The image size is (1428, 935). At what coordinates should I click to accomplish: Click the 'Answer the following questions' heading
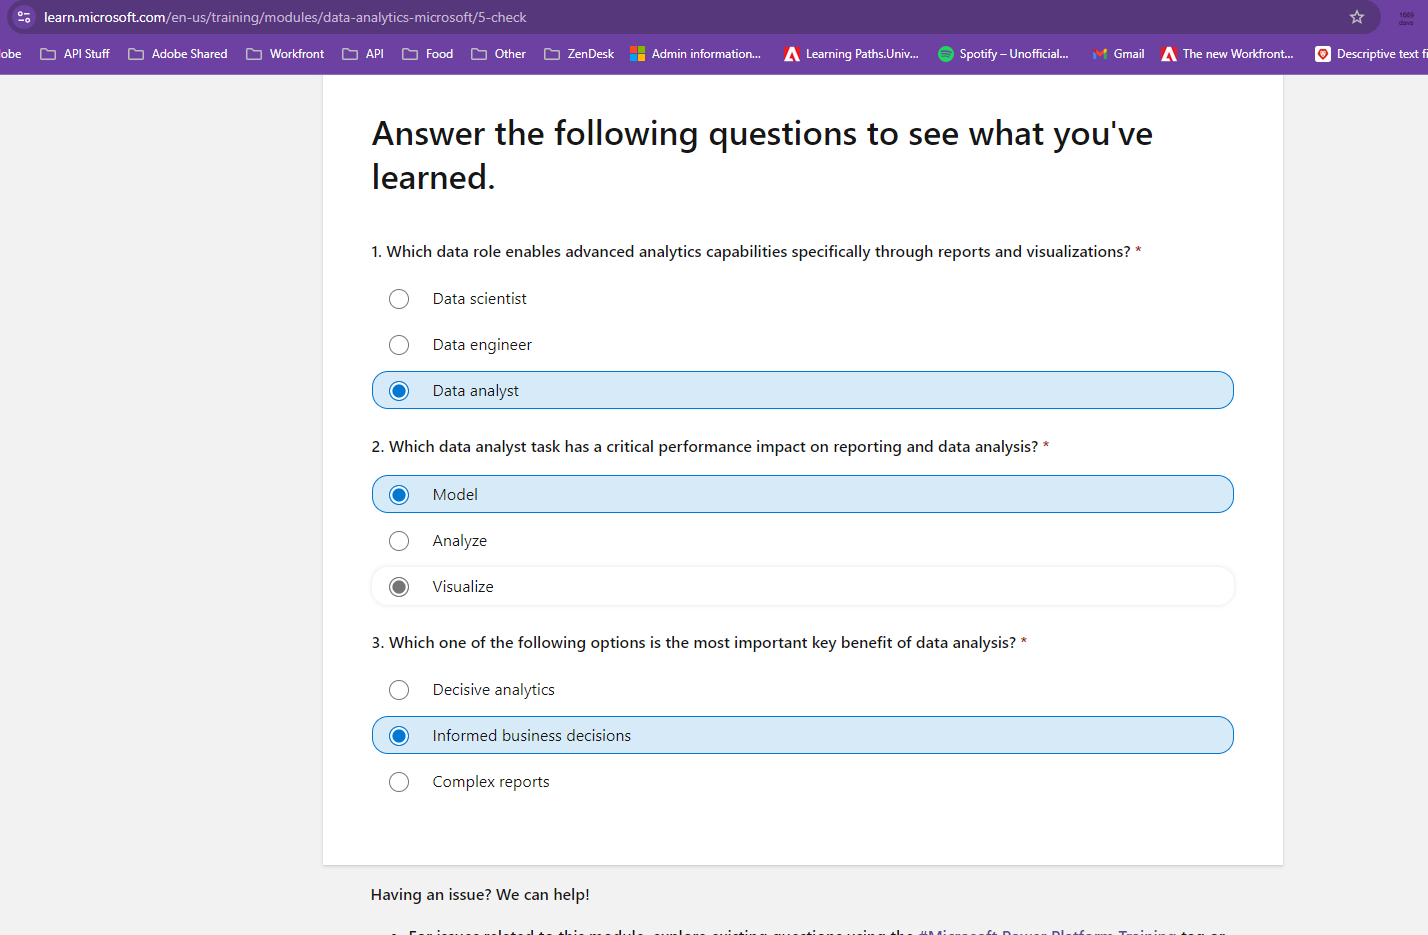pos(762,155)
